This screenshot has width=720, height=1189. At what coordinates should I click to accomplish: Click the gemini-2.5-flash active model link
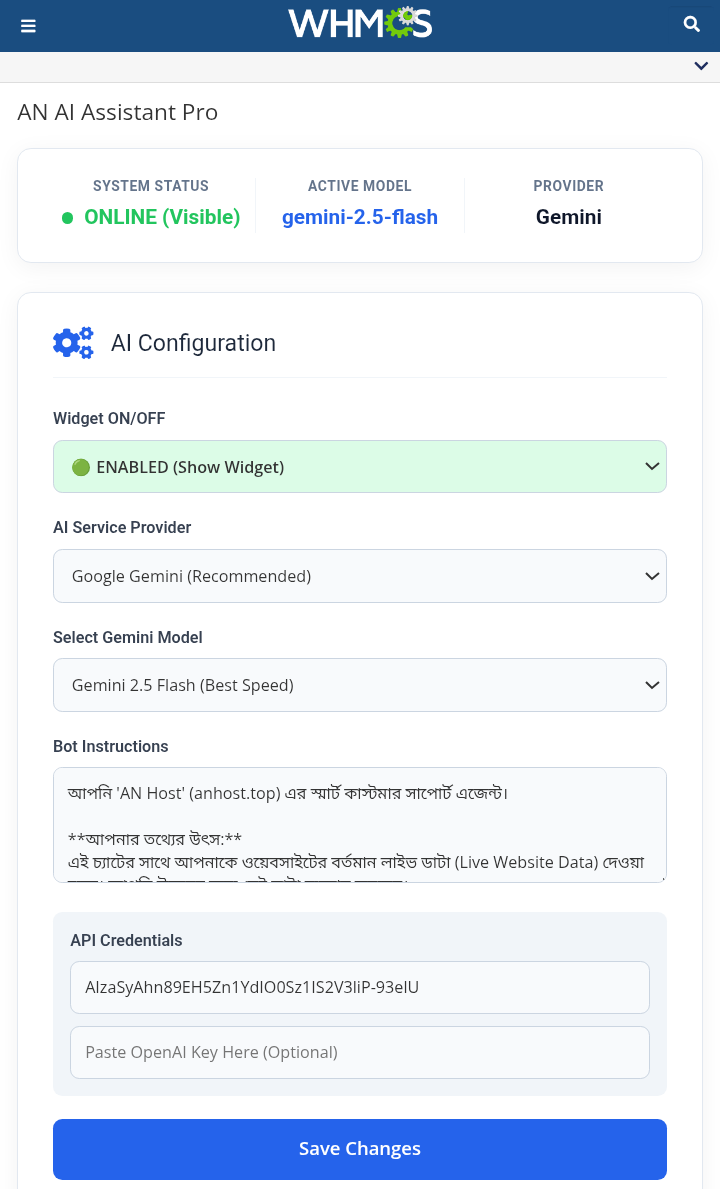point(360,217)
